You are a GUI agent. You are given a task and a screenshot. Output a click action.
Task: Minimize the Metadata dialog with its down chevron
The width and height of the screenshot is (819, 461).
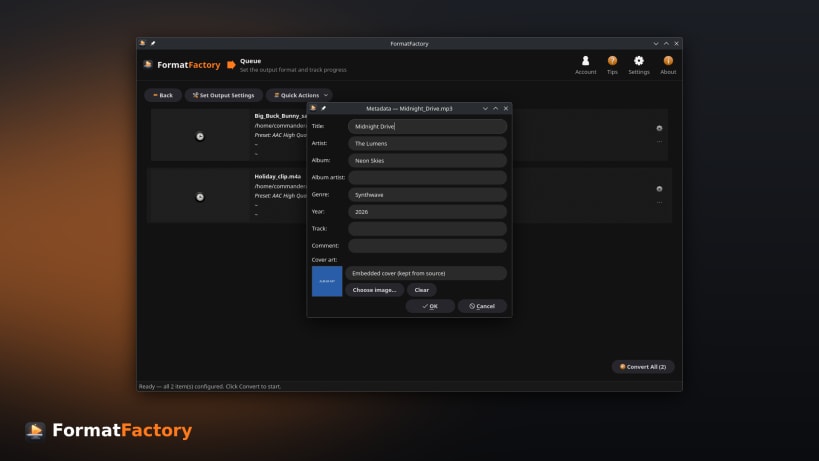click(485, 108)
